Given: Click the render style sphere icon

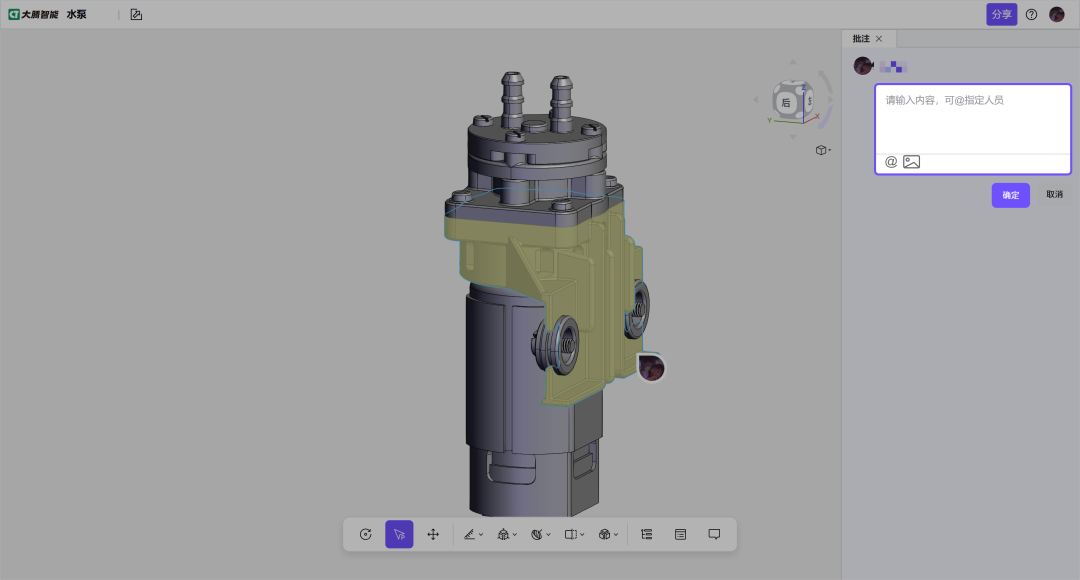Looking at the screenshot, I should coord(537,535).
